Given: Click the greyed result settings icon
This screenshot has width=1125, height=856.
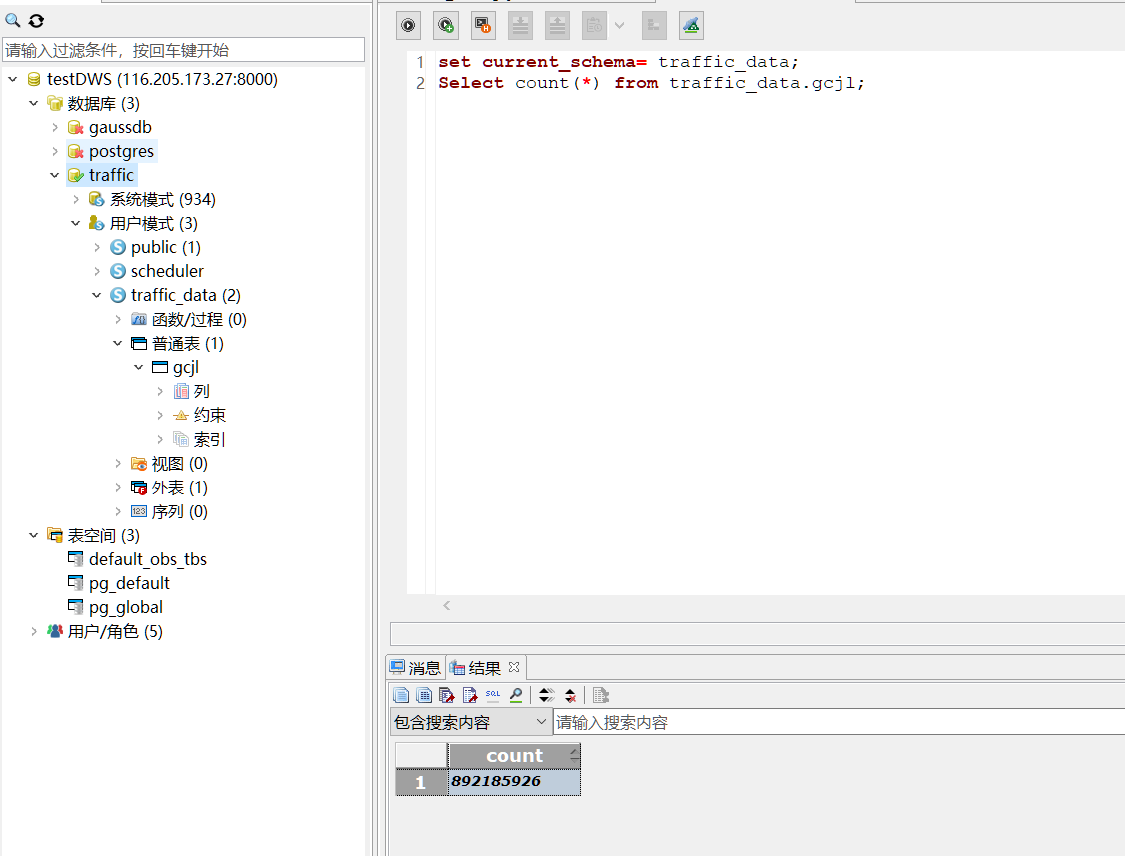Looking at the screenshot, I should (x=601, y=695).
